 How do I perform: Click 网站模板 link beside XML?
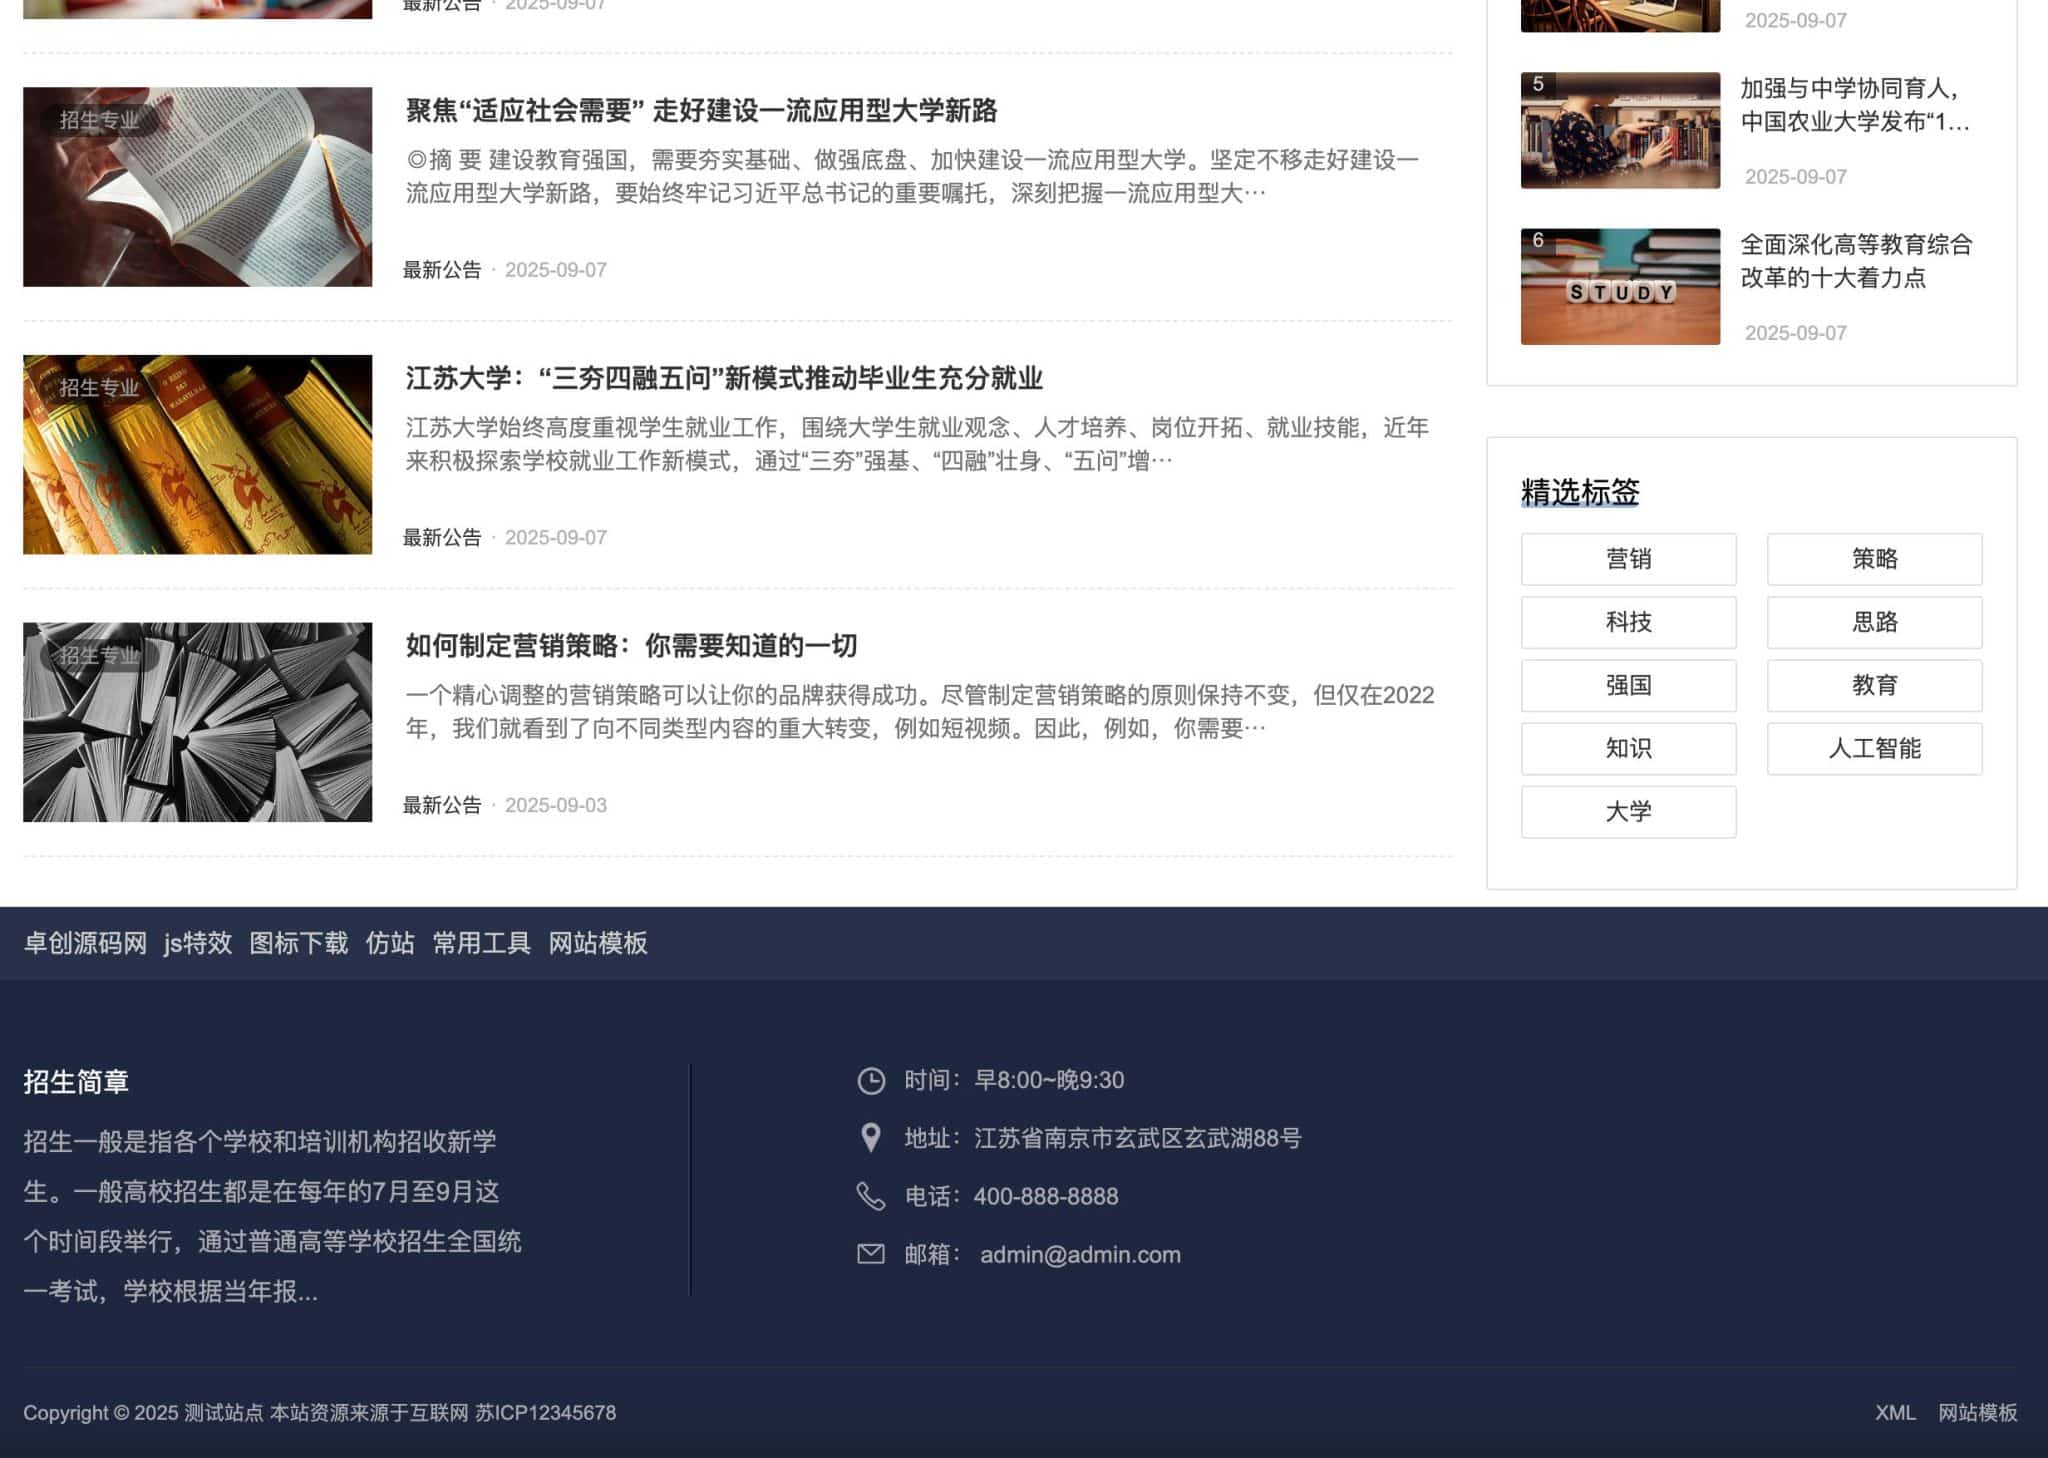(x=1977, y=1413)
